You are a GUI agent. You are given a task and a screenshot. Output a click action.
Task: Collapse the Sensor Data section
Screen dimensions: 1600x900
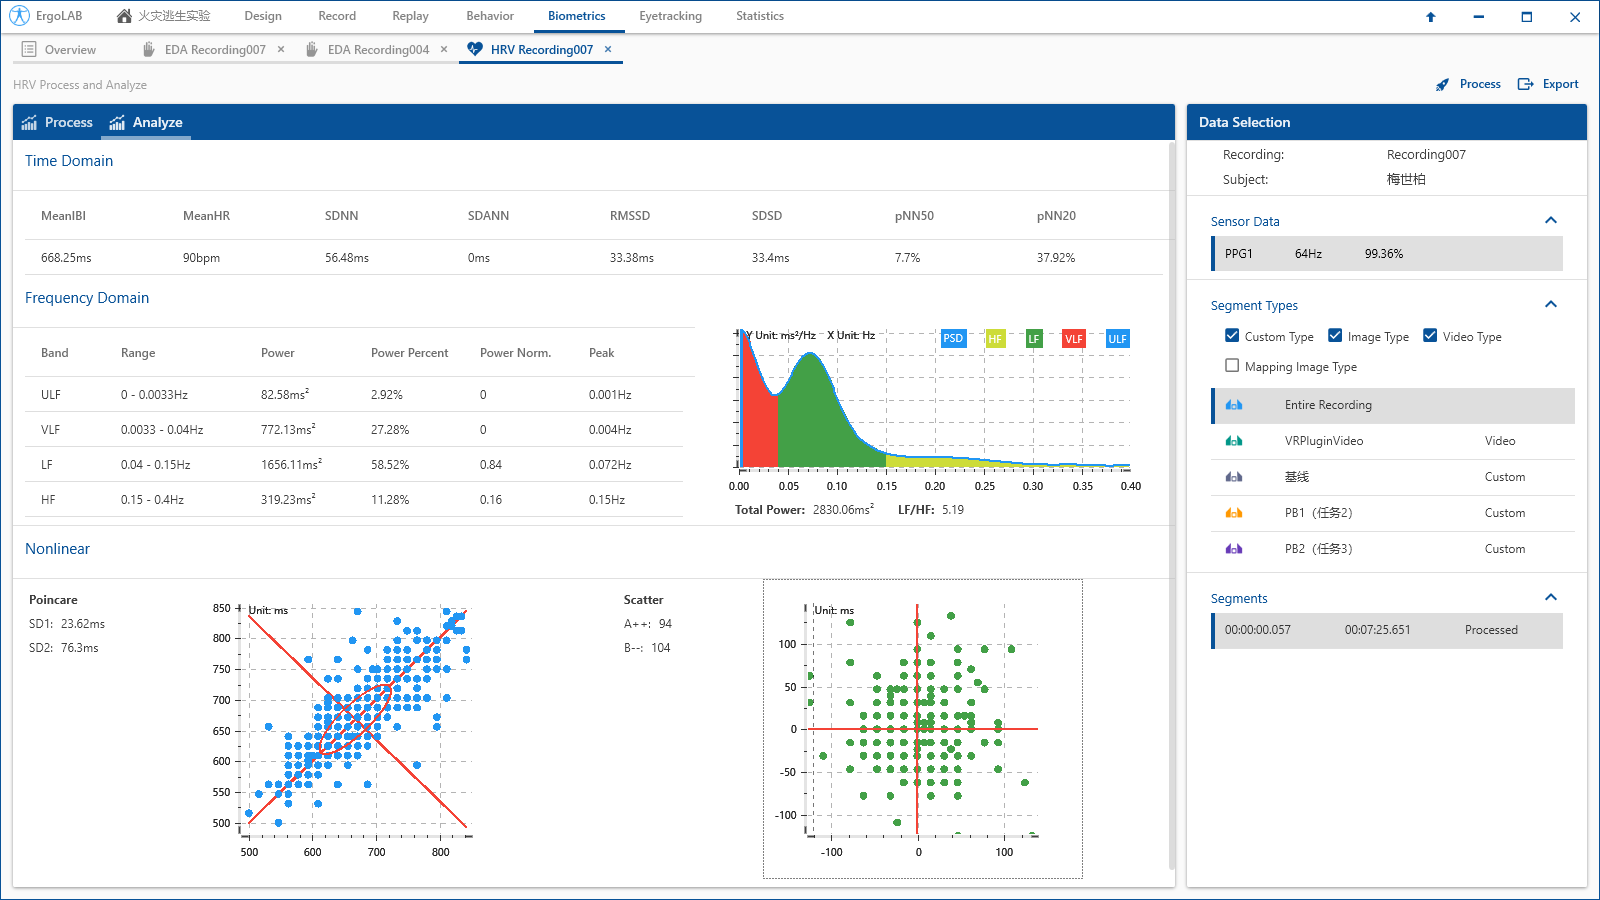[1551, 221]
